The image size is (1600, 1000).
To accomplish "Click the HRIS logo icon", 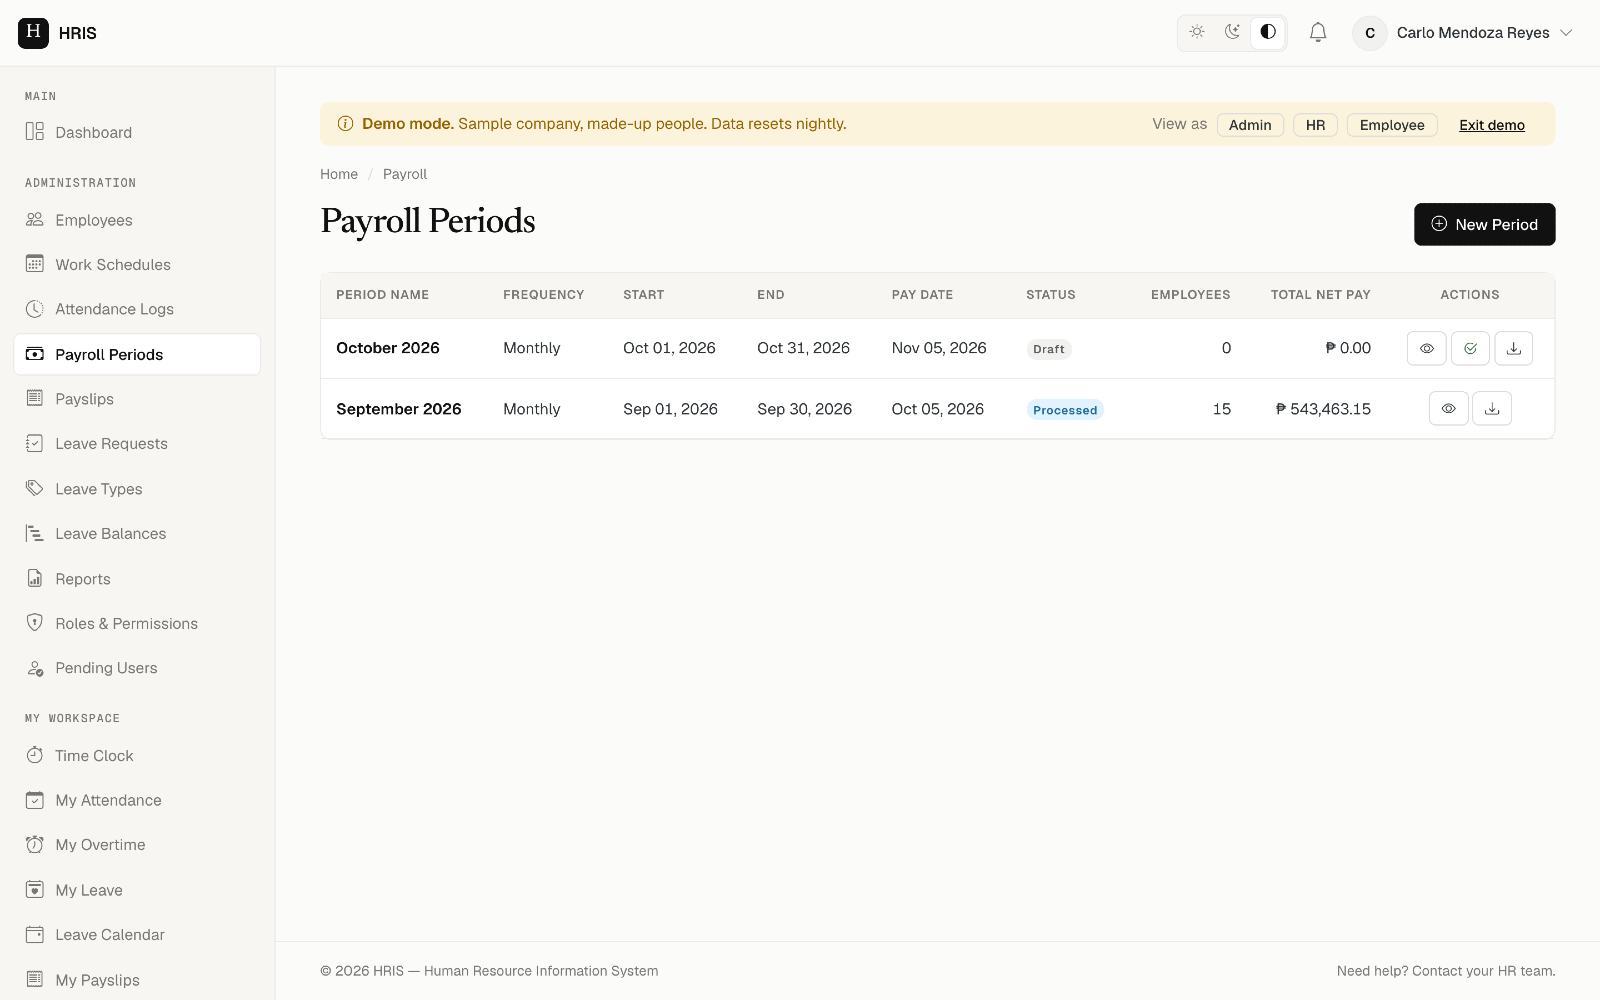I will pyautogui.click(x=33, y=33).
